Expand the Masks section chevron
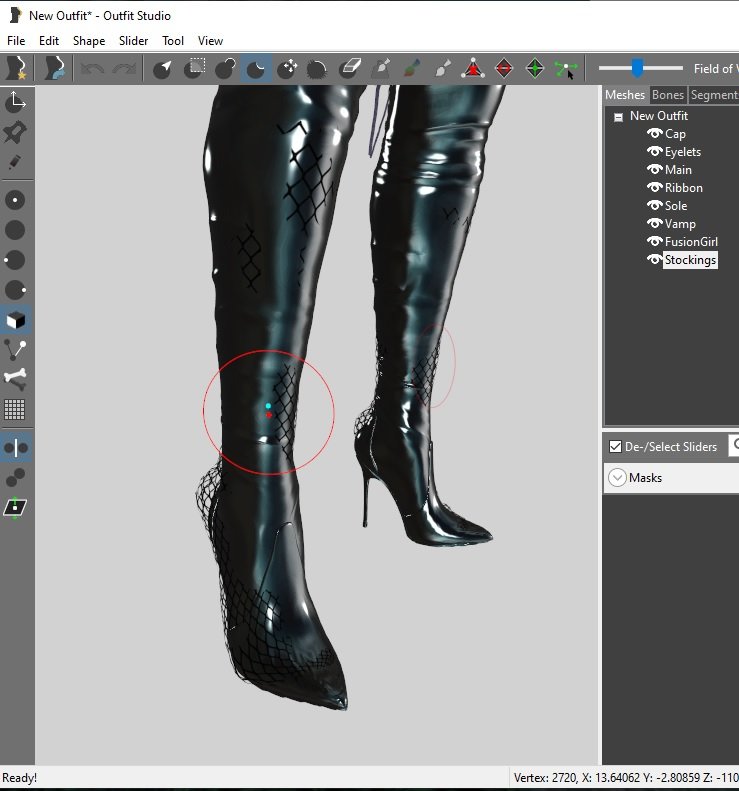The height and width of the screenshot is (791, 739). click(617, 478)
